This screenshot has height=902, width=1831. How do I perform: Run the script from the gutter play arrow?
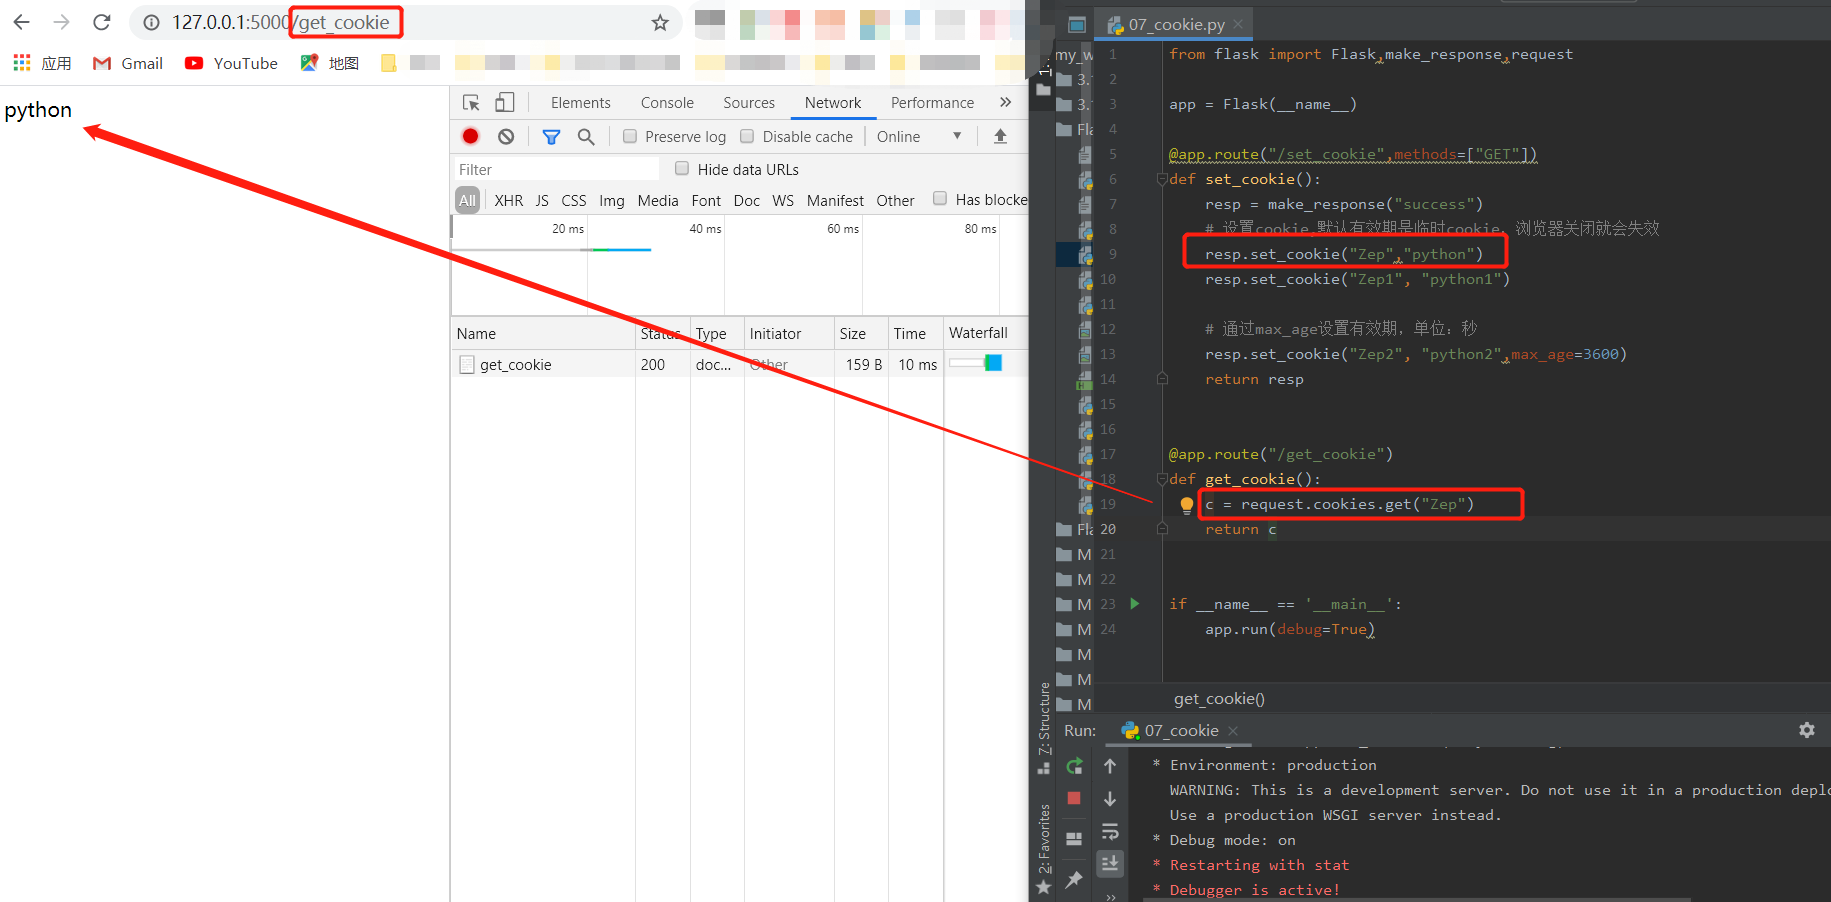click(x=1135, y=603)
